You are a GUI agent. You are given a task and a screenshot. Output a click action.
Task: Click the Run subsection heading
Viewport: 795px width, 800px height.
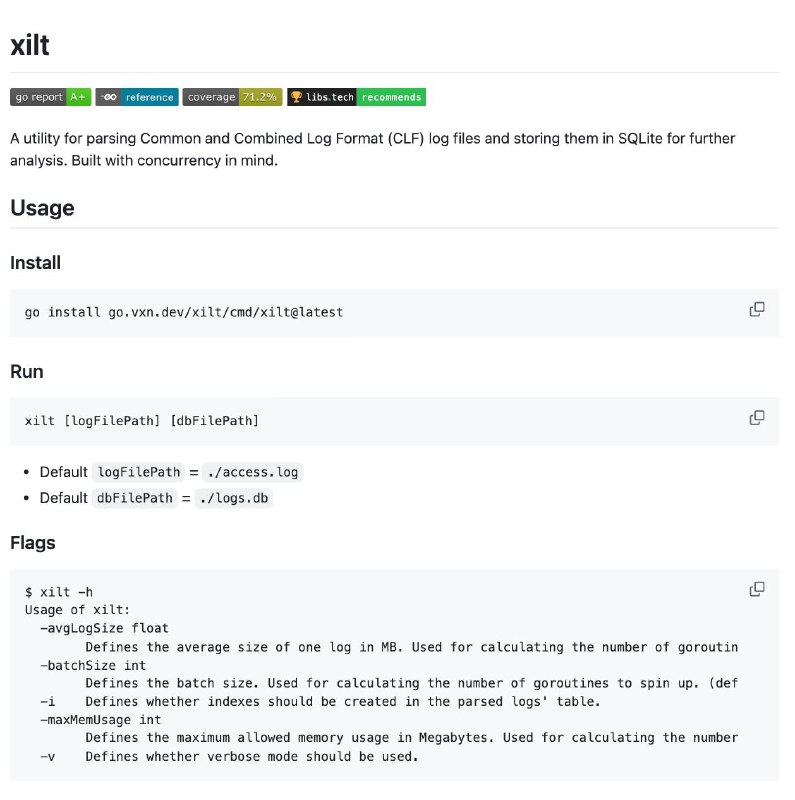tap(27, 371)
